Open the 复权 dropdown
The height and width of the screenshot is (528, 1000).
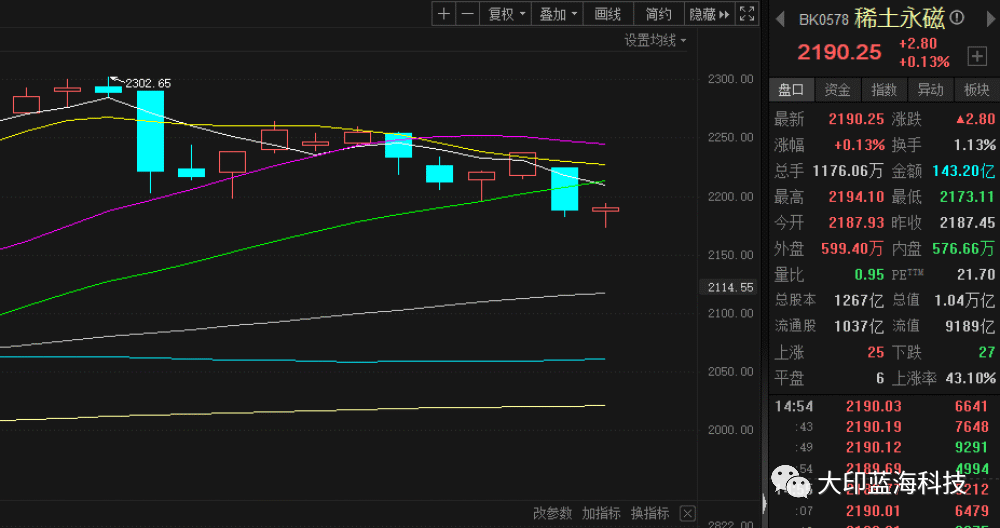click(x=505, y=14)
